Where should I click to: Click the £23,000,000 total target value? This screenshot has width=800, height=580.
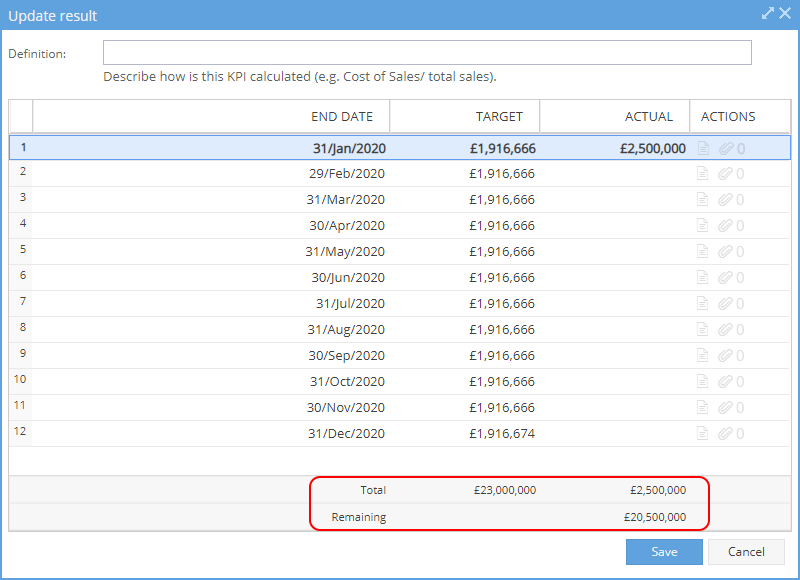pyautogui.click(x=505, y=490)
